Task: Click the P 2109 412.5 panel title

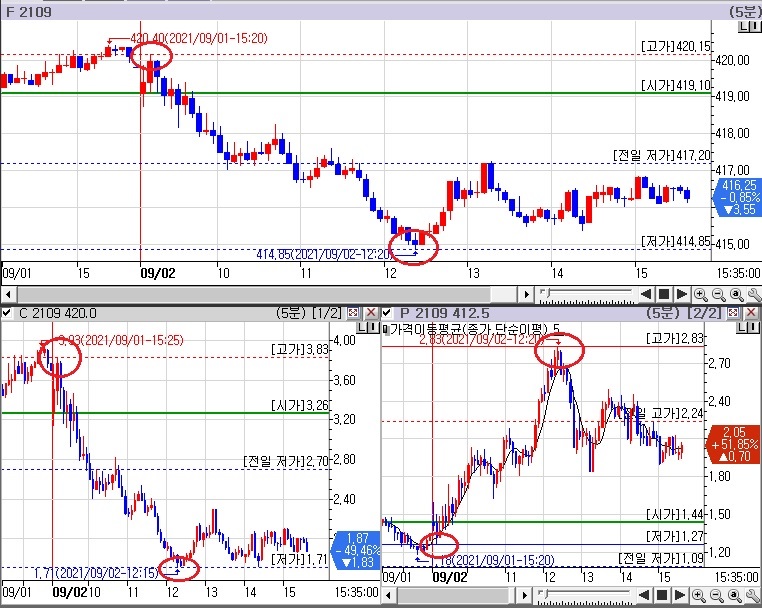Action: click(x=444, y=313)
